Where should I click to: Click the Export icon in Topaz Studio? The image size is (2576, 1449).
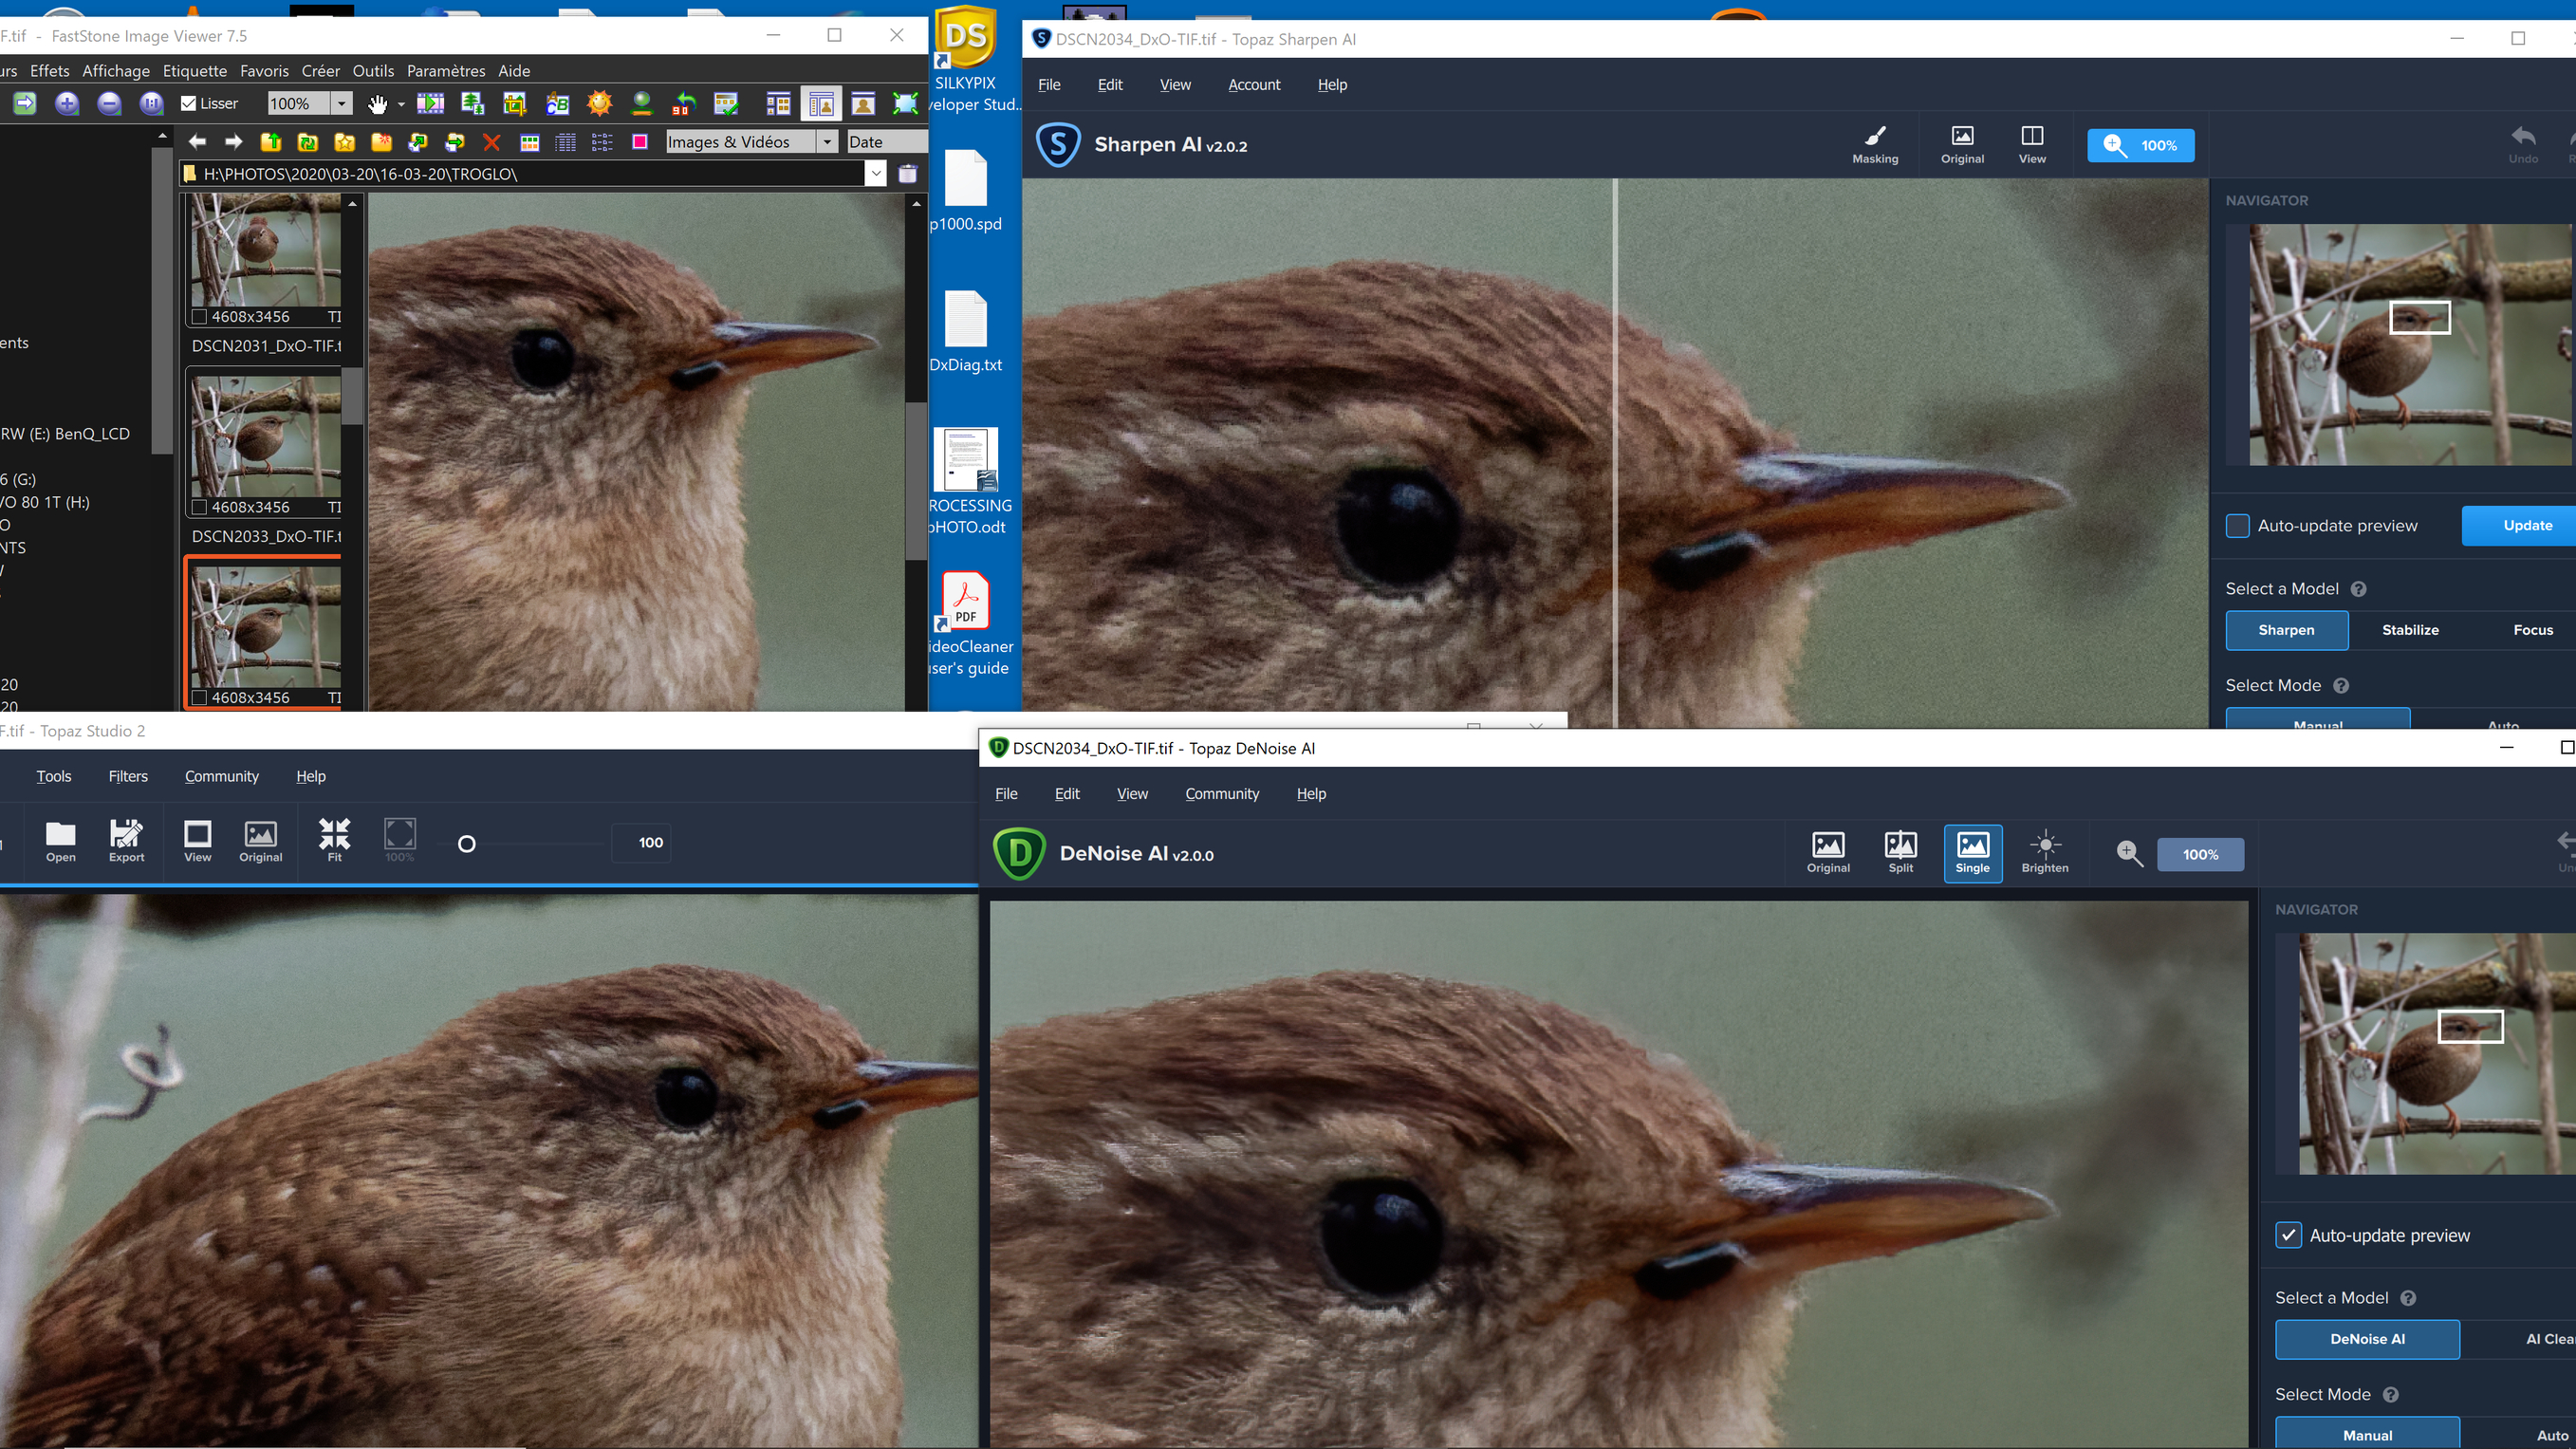[x=126, y=840]
